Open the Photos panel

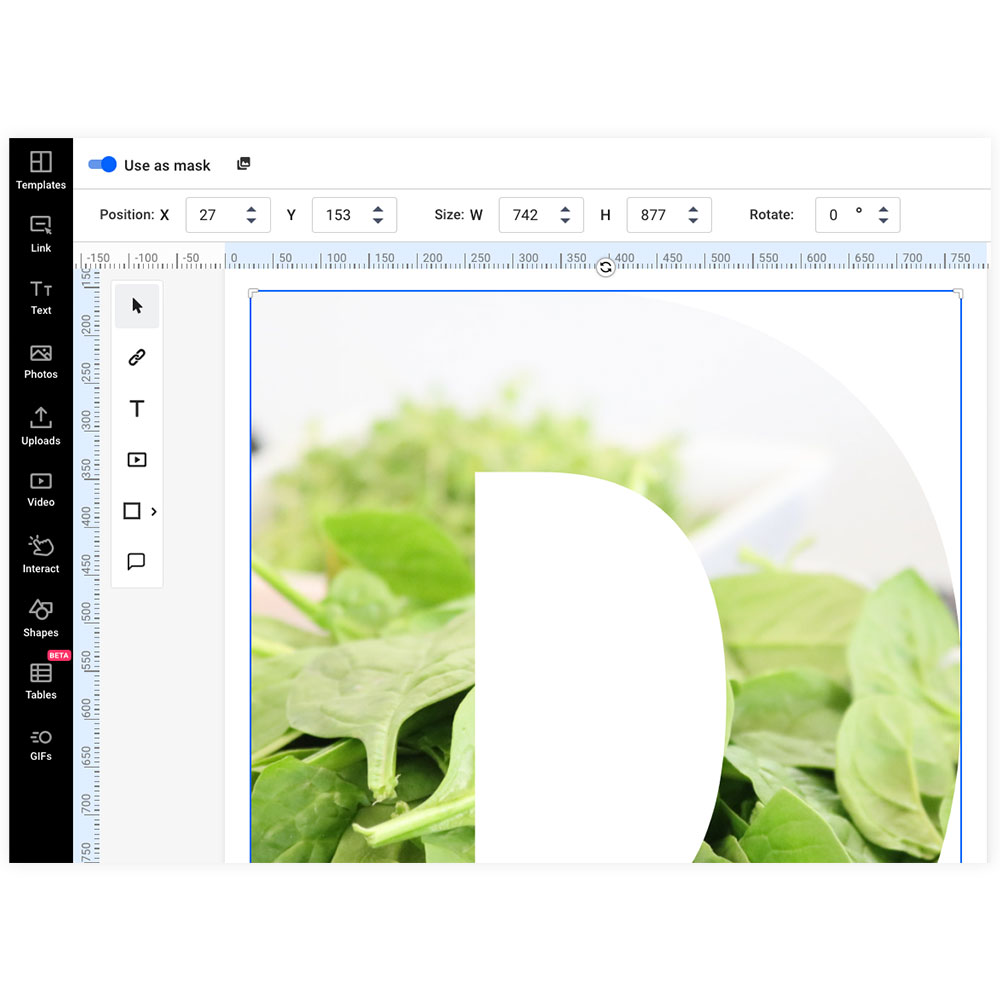click(x=40, y=360)
